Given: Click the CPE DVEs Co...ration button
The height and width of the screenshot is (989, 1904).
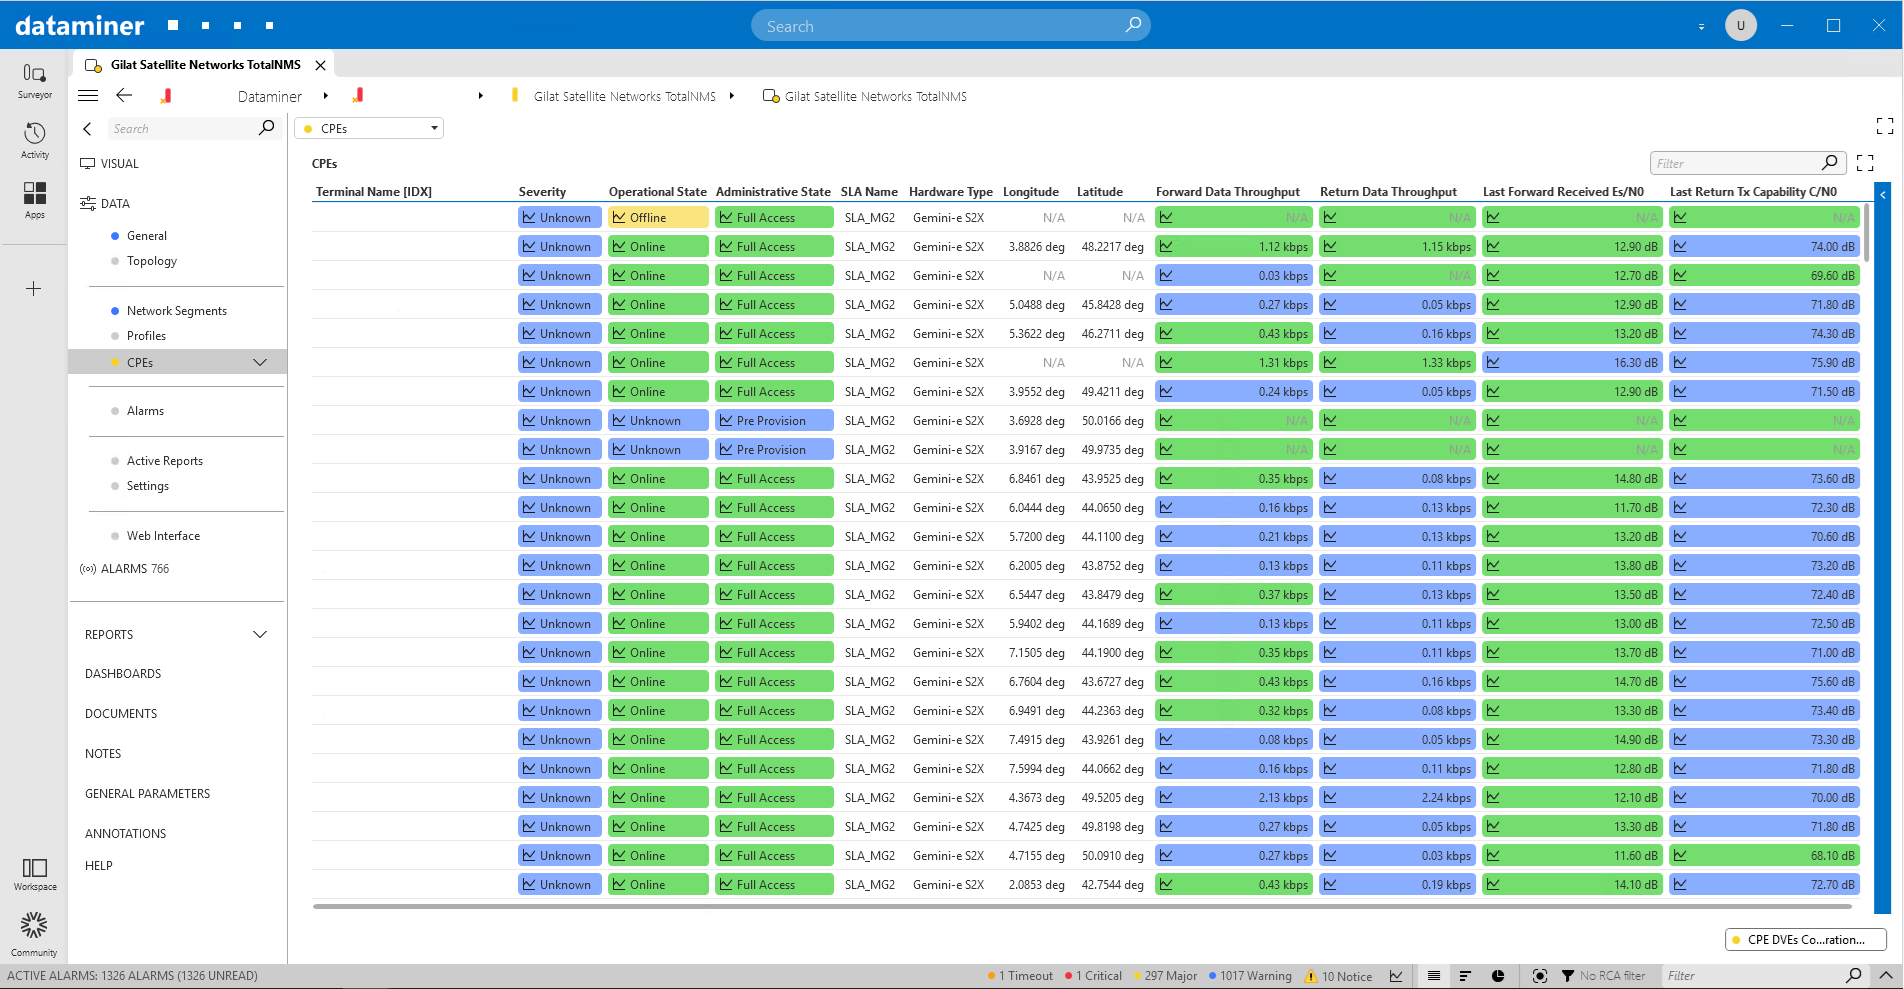Looking at the screenshot, I should pos(1806,940).
